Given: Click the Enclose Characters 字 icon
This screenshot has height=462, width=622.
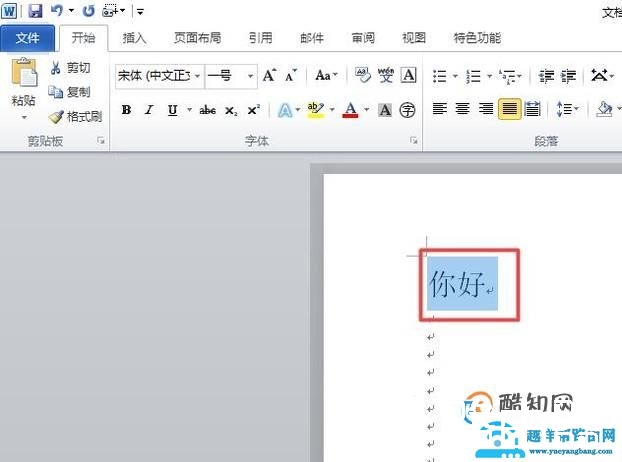Looking at the screenshot, I should 407,110.
